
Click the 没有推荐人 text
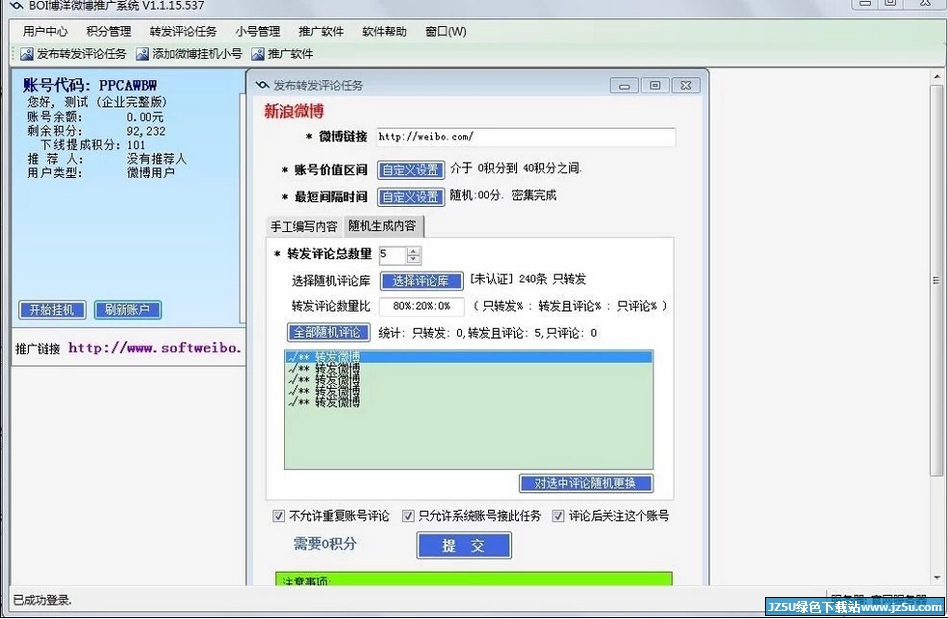point(157,159)
